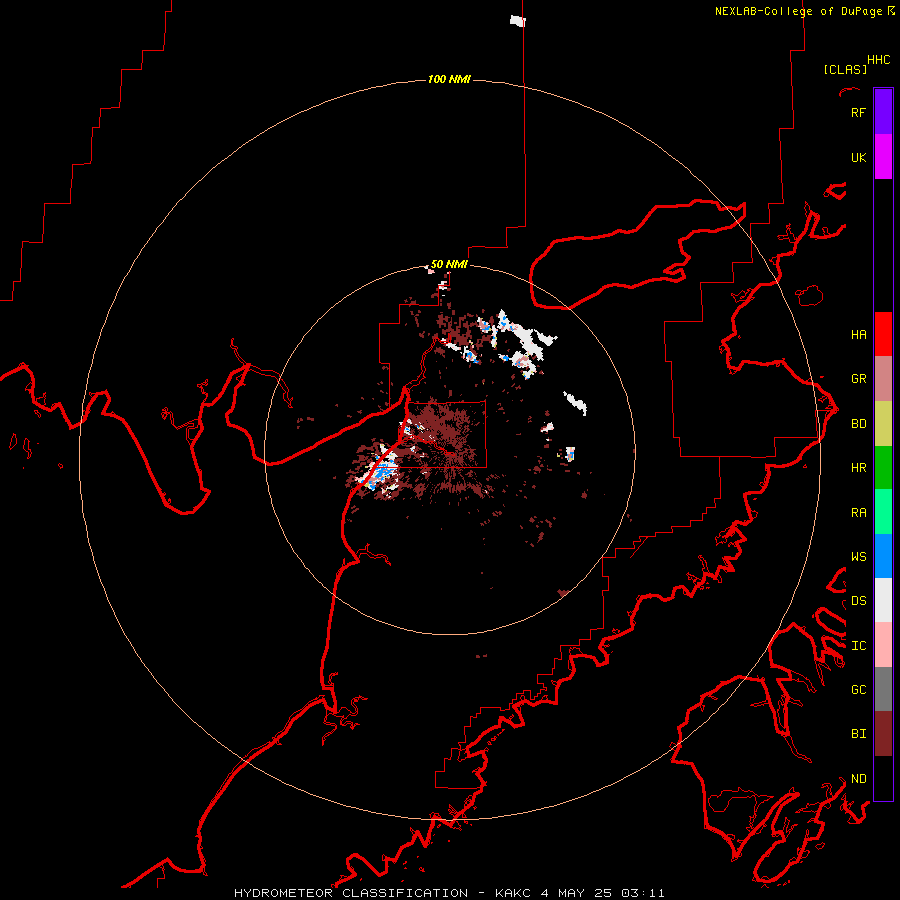Click the GR legend label

coord(858,379)
